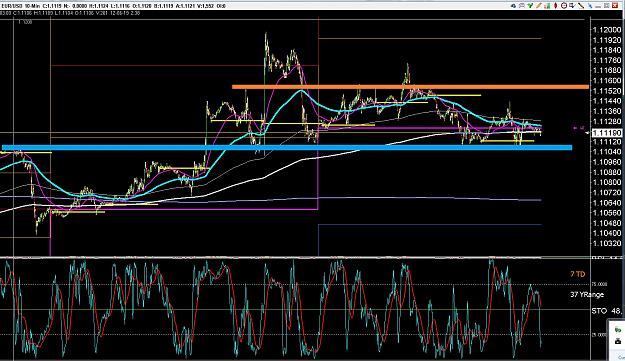Click the highlighted current price label 1.11180
This screenshot has height=361, width=625.
(607, 133)
